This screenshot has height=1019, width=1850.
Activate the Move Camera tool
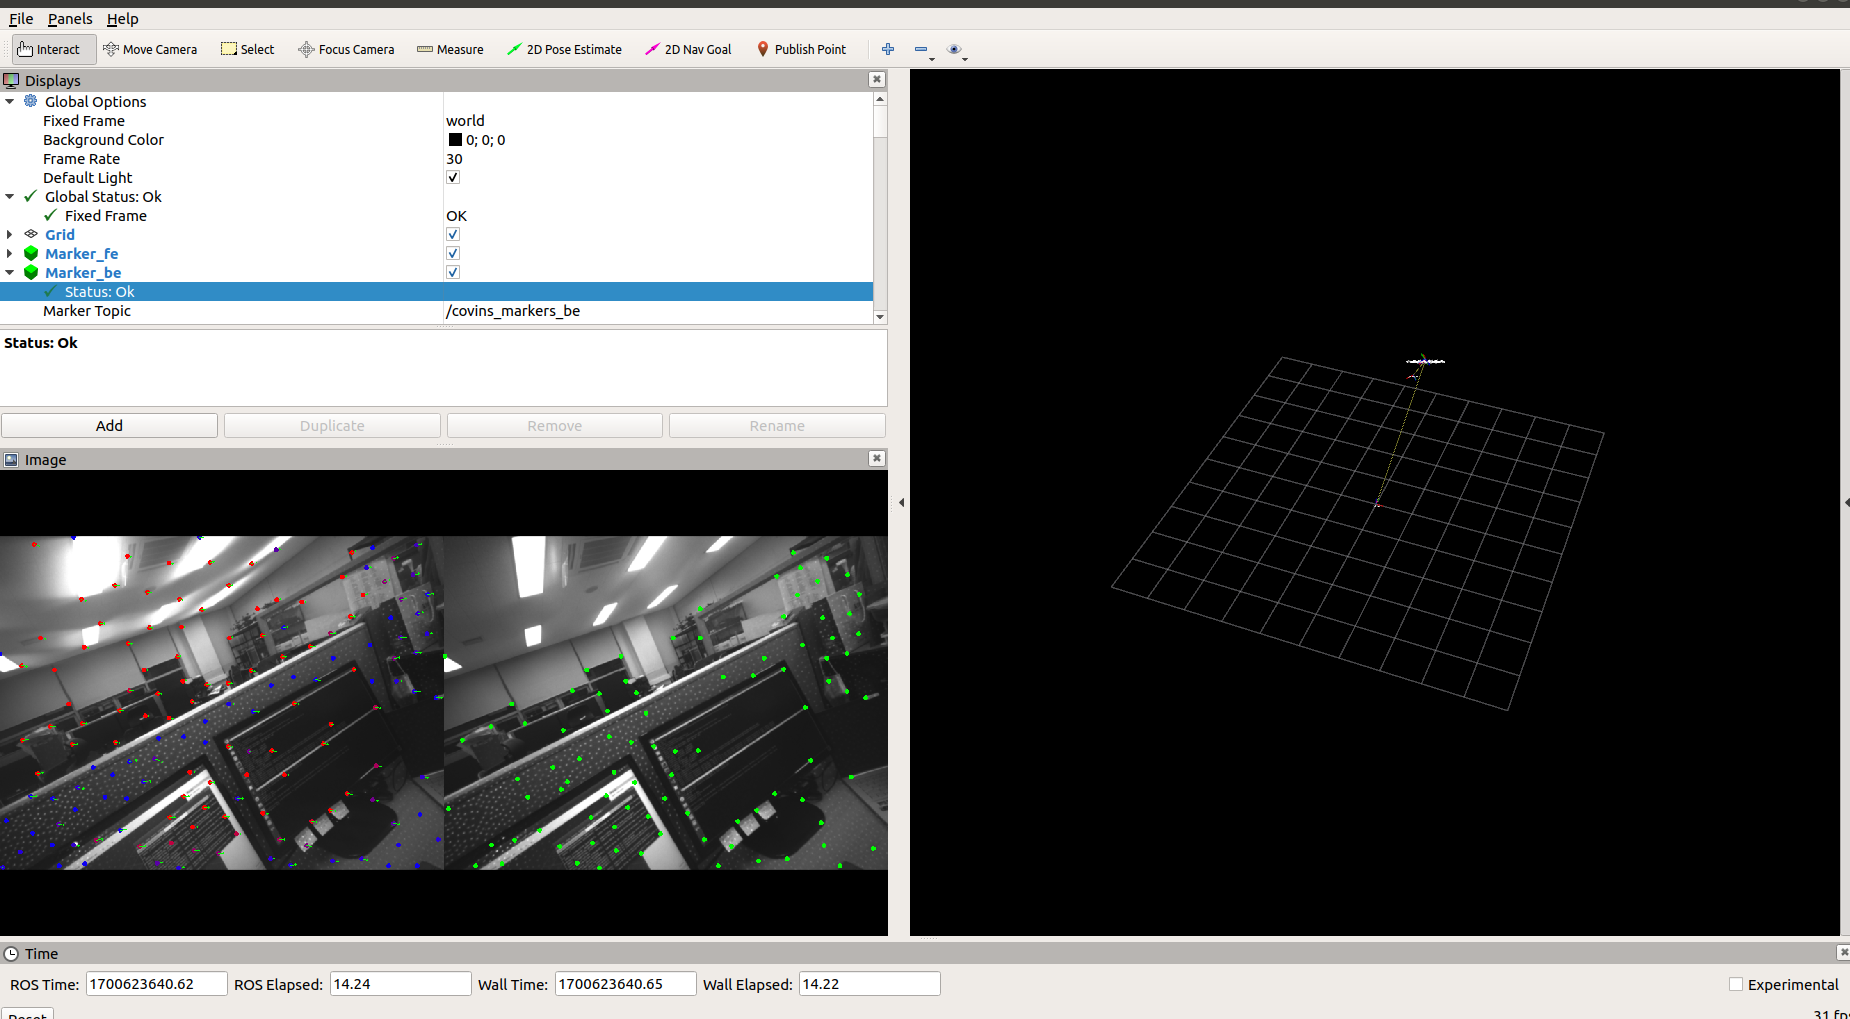150,49
